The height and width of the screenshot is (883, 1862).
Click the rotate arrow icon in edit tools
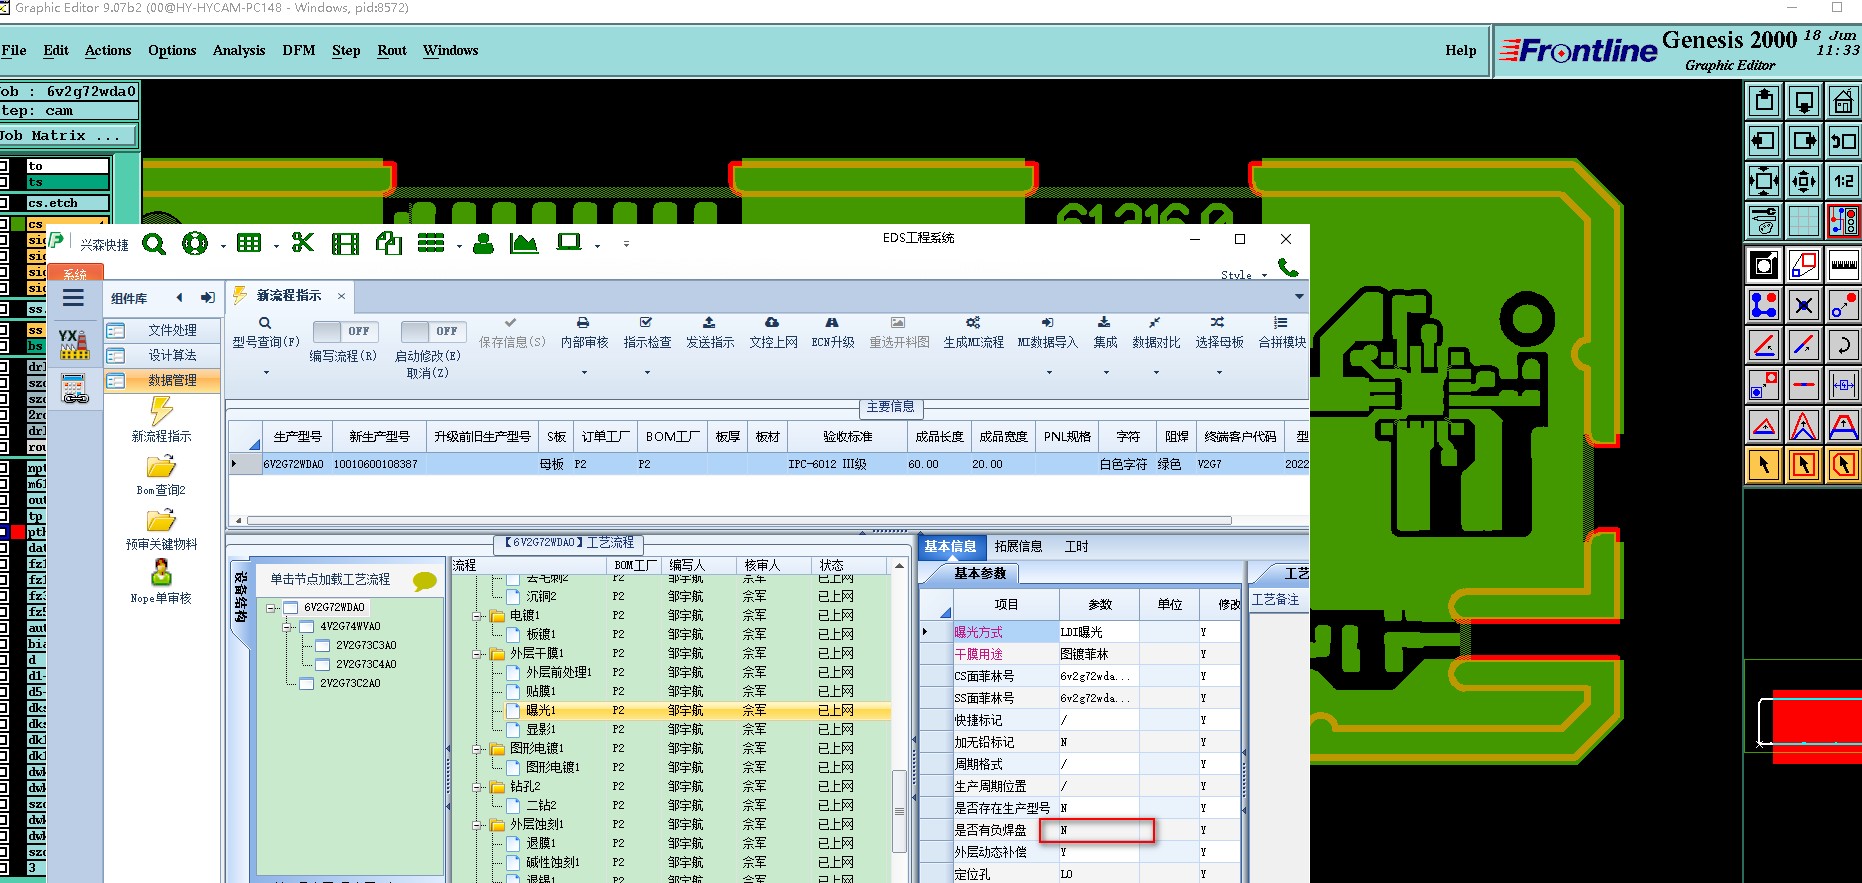tap(1843, 345)
